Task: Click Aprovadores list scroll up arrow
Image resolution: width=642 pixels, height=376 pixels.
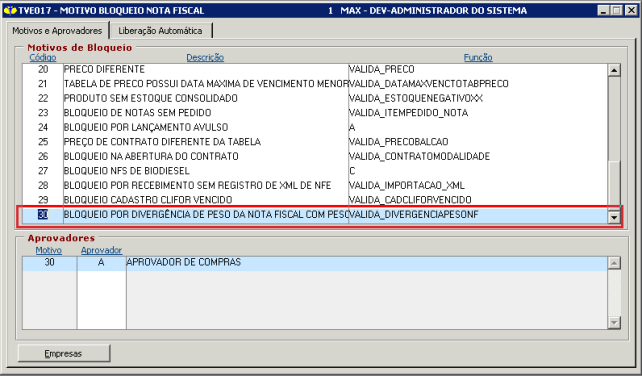Action: tap(614, 263)
